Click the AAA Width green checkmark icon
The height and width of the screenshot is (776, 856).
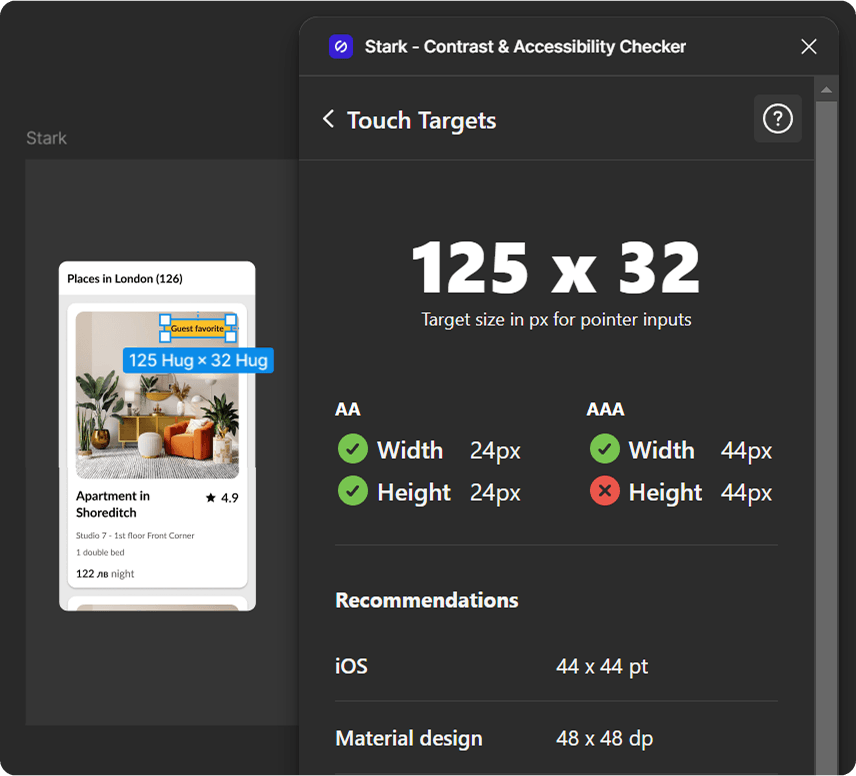604,450
